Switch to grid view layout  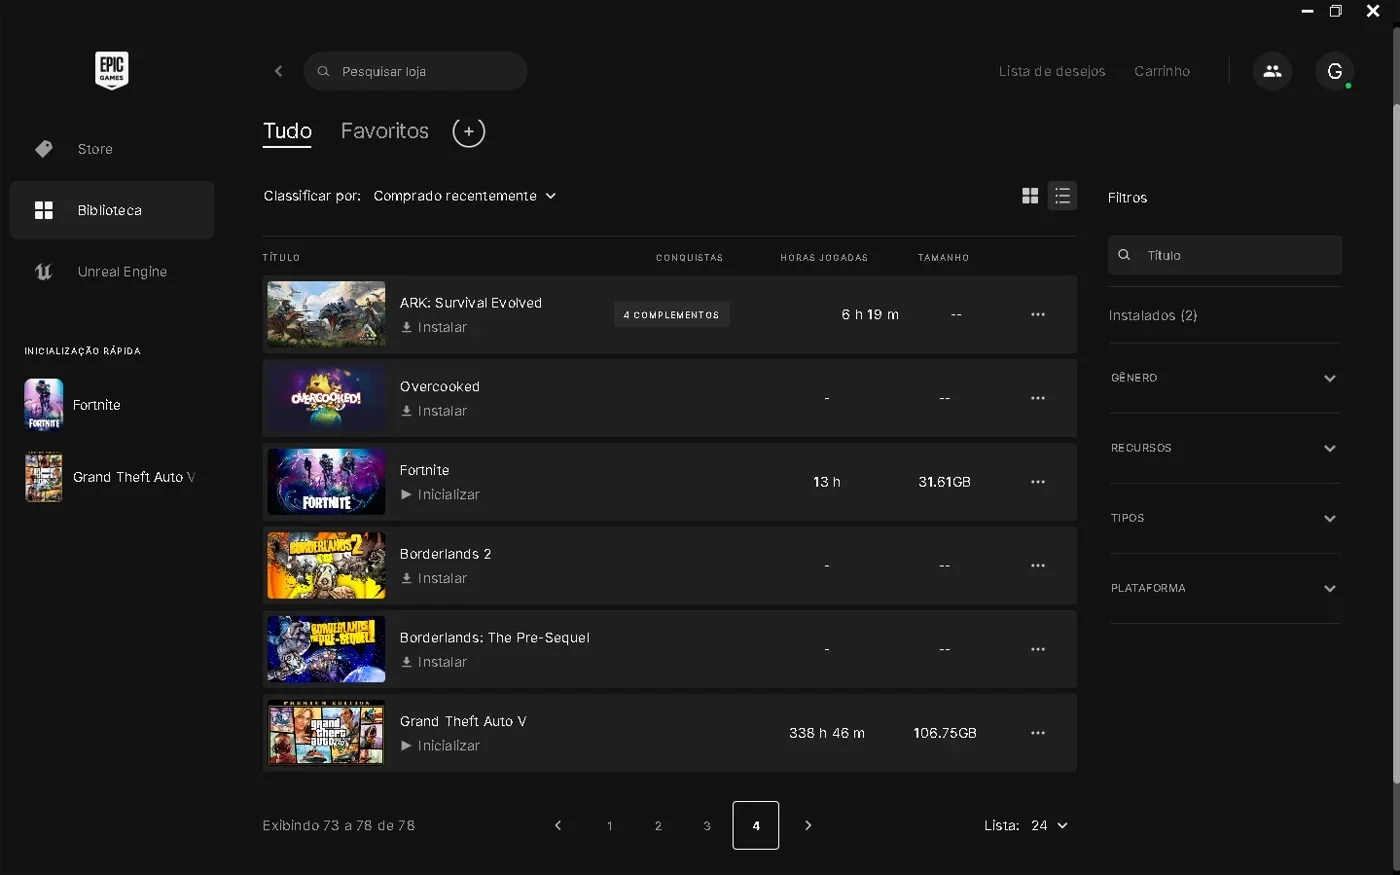tap(1030, 196)
